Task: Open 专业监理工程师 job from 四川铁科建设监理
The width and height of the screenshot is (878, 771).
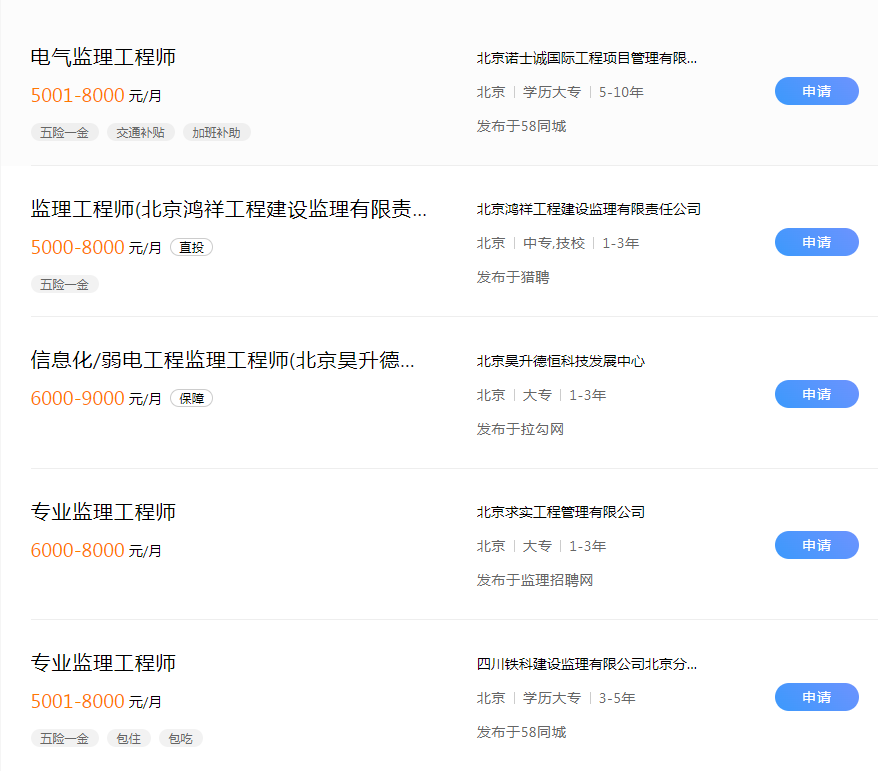Action: point(103,664)
